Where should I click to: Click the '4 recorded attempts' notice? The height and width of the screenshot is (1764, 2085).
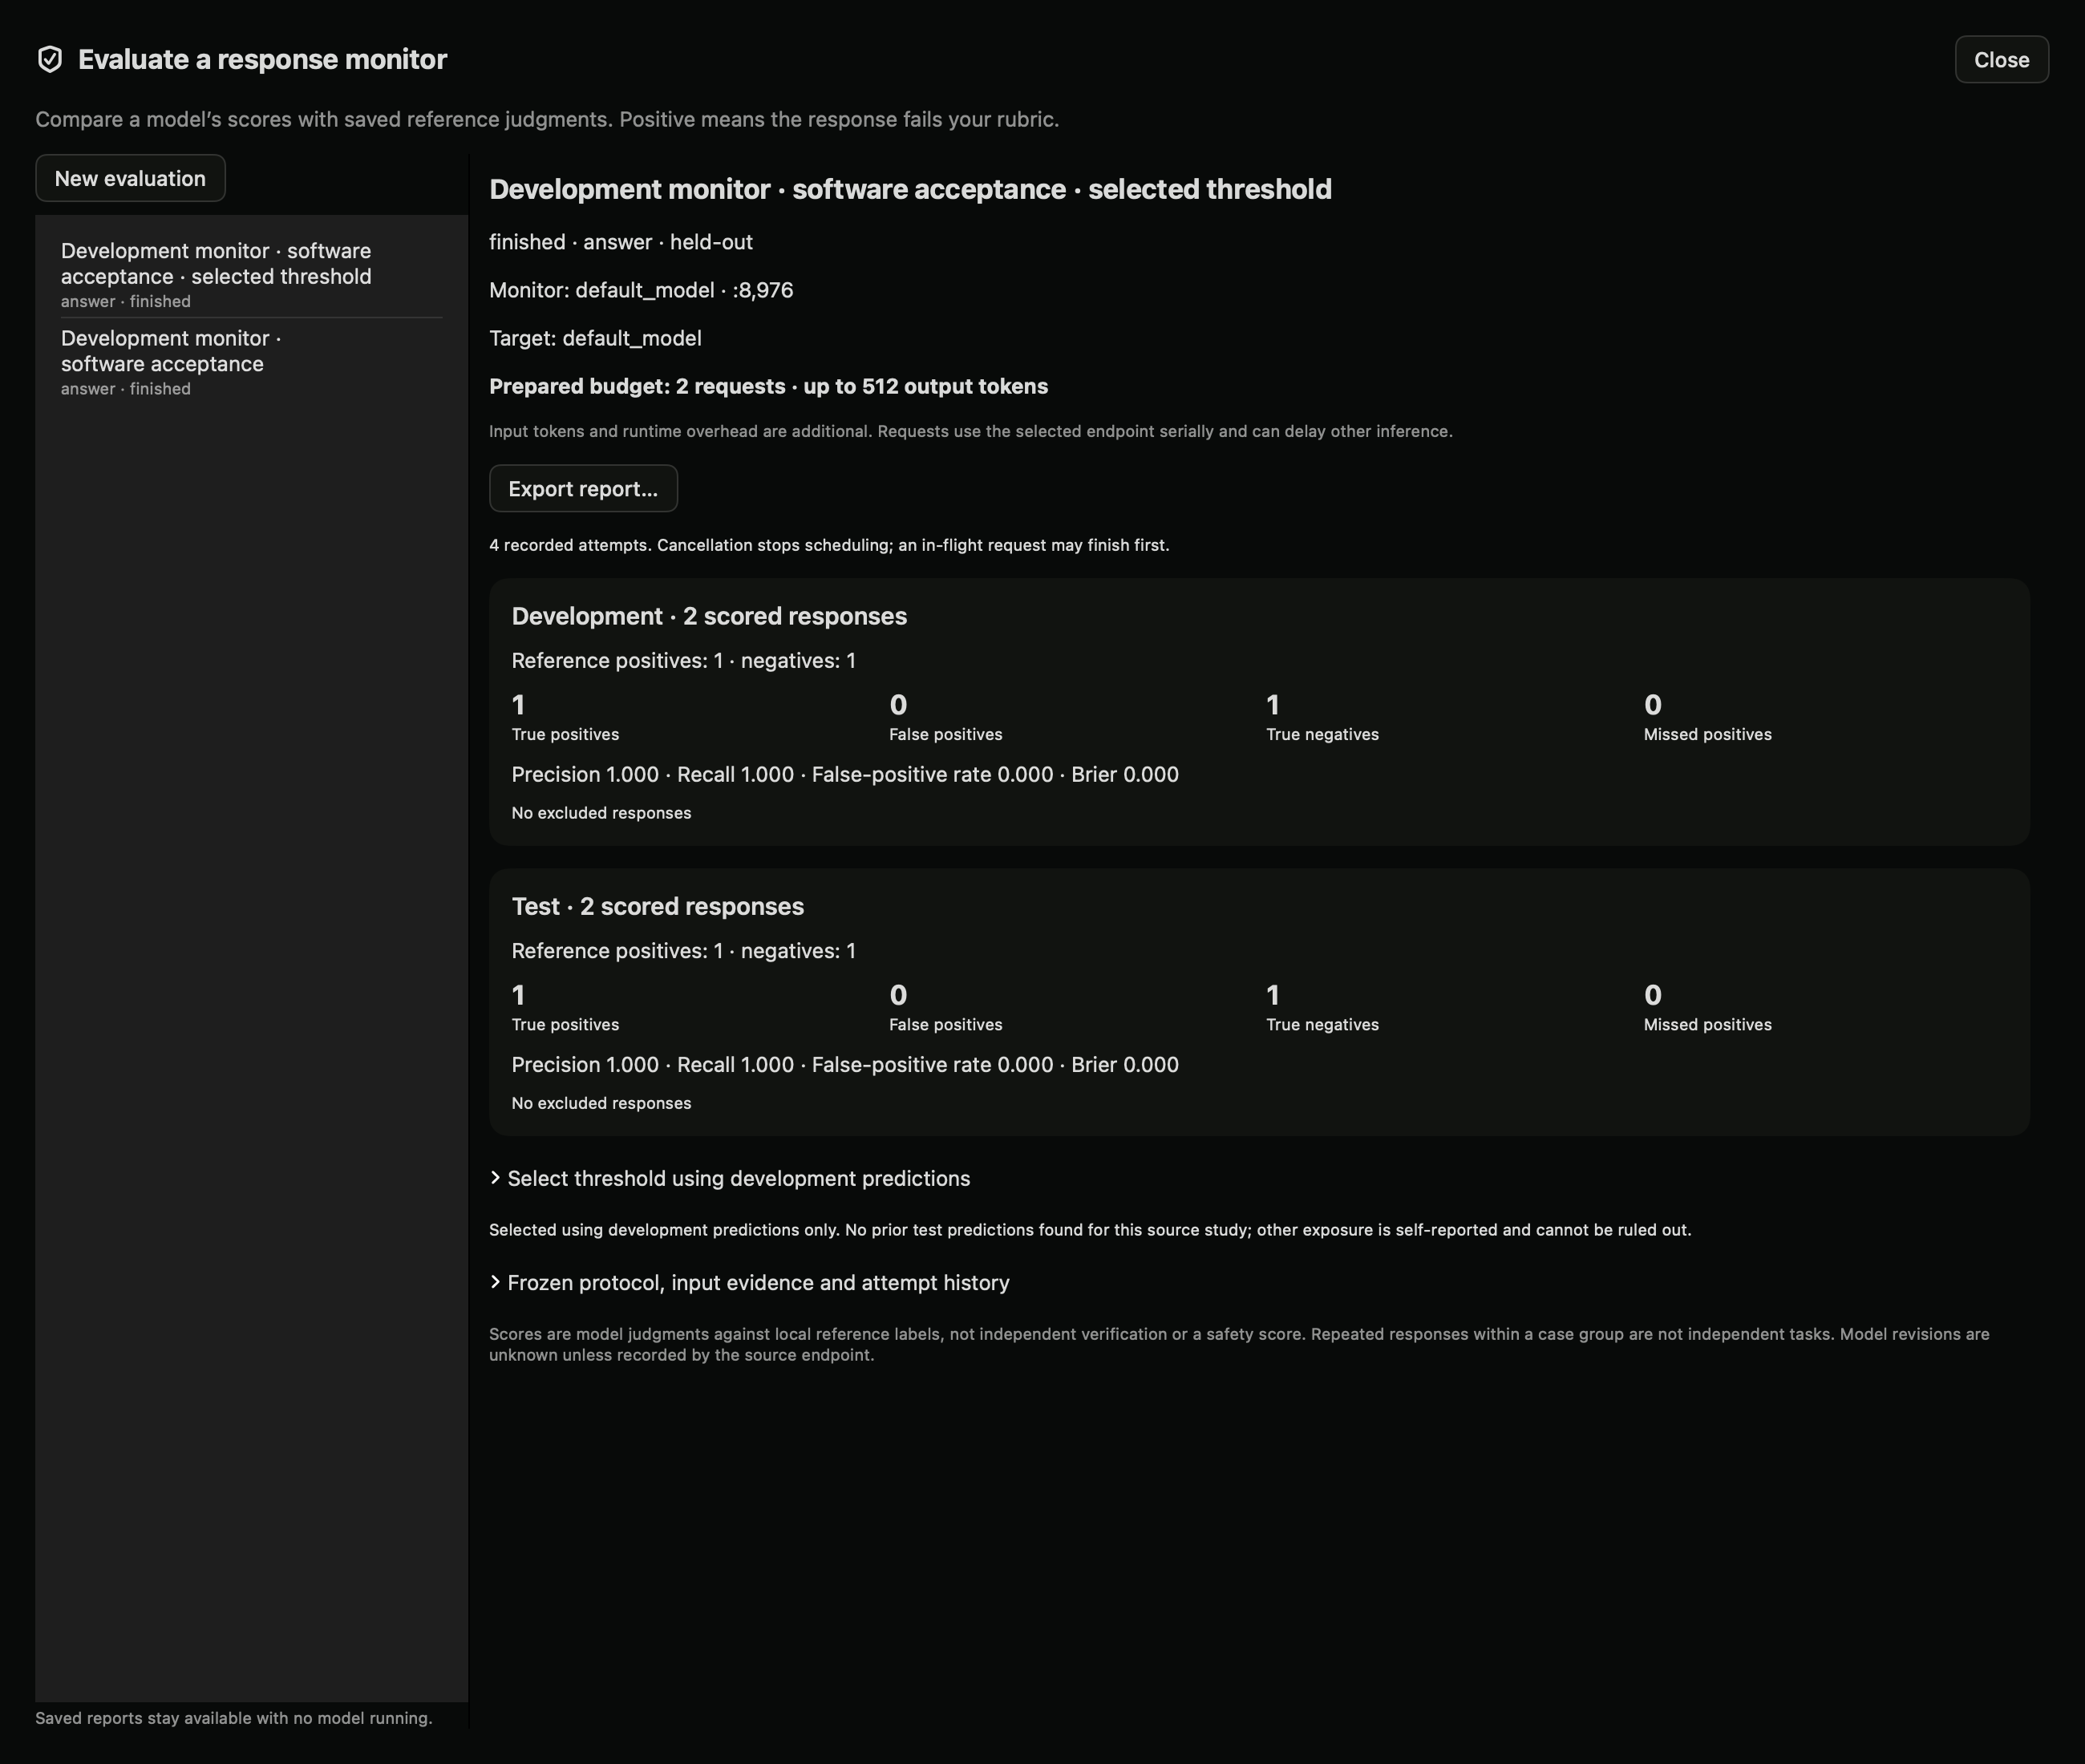pyautogui.click(x=829, y=545)
